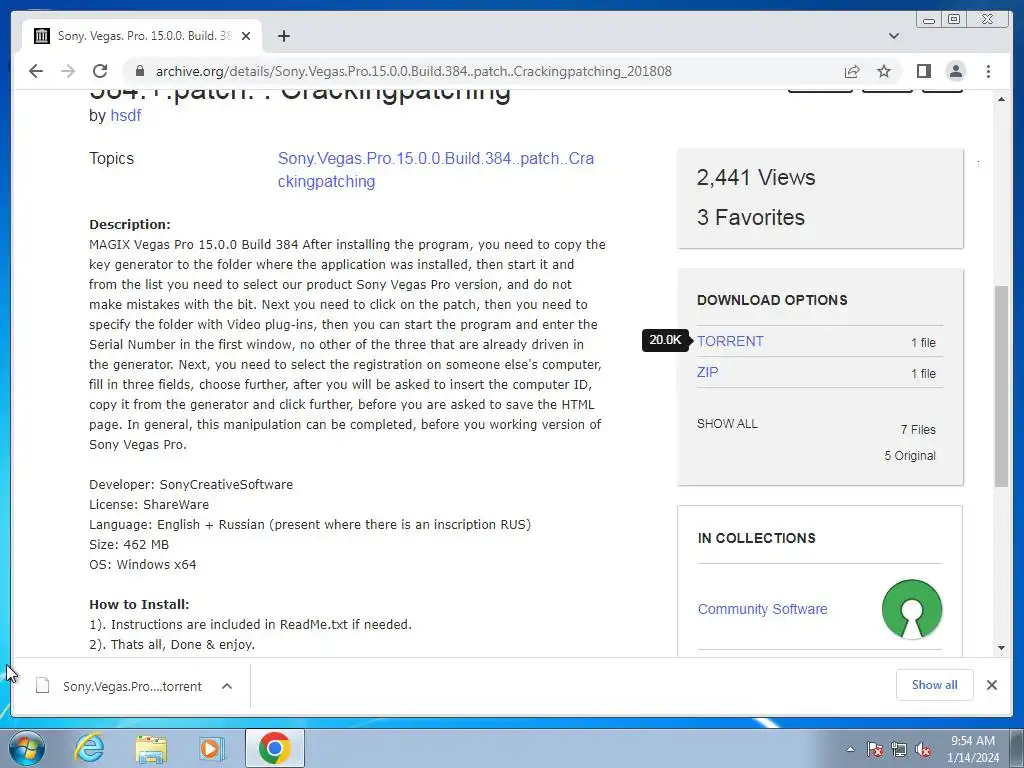
Task: Open a new tab with the plus button
Action: point(283,36)
